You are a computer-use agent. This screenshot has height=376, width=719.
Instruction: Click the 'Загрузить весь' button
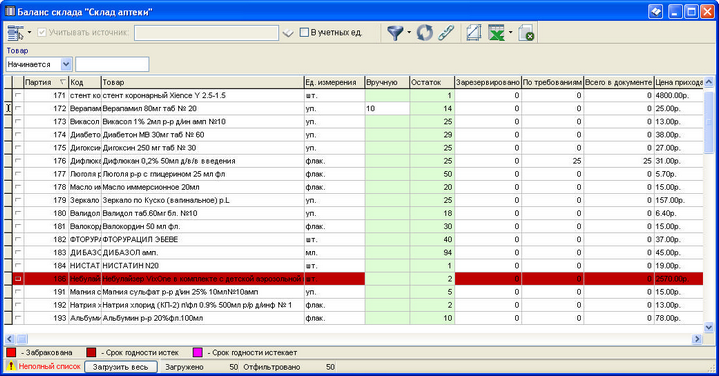tap(121, 367)
